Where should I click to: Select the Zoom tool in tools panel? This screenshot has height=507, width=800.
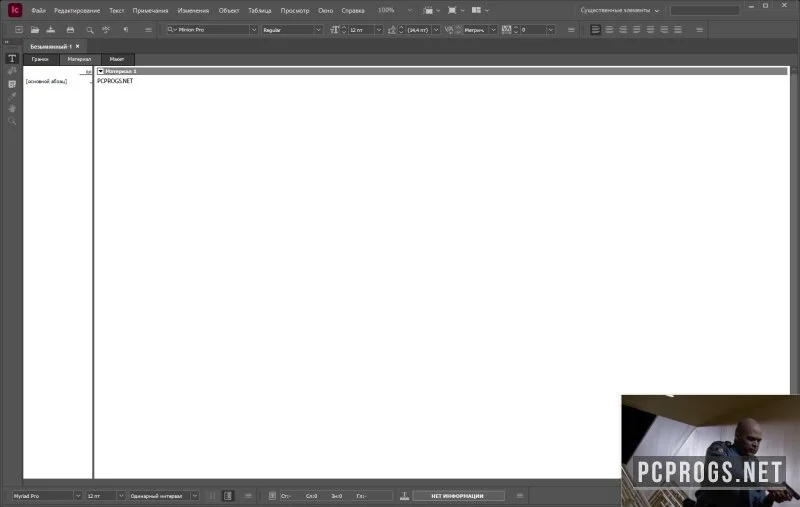coord(12,121)
